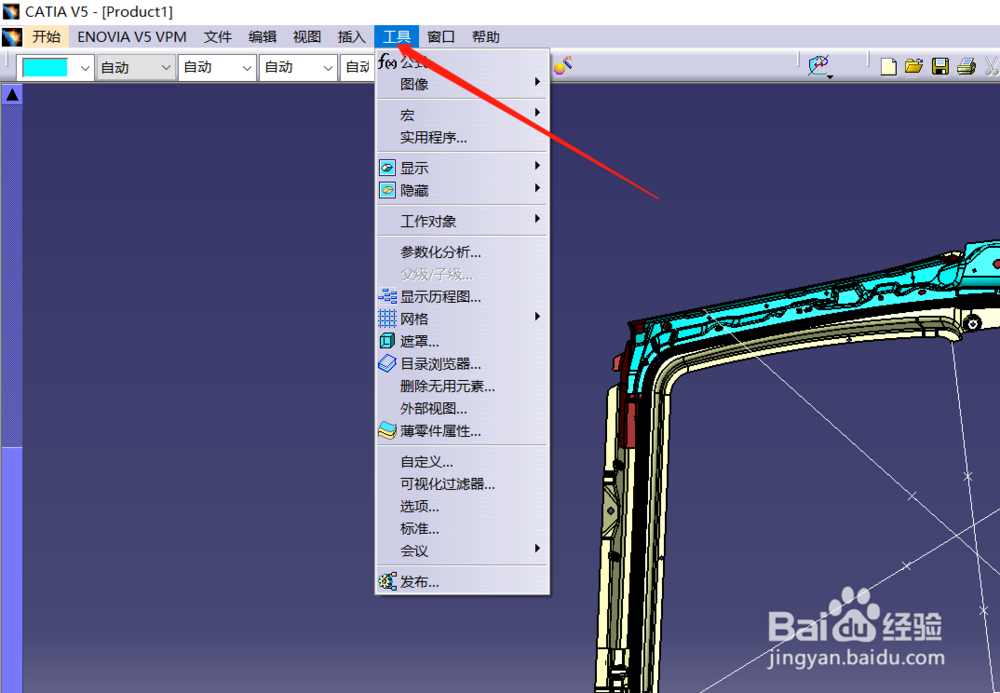1000x693 pixels.
Task: Click the Show (显示) eye icon
Action: [x=387, y=168]
